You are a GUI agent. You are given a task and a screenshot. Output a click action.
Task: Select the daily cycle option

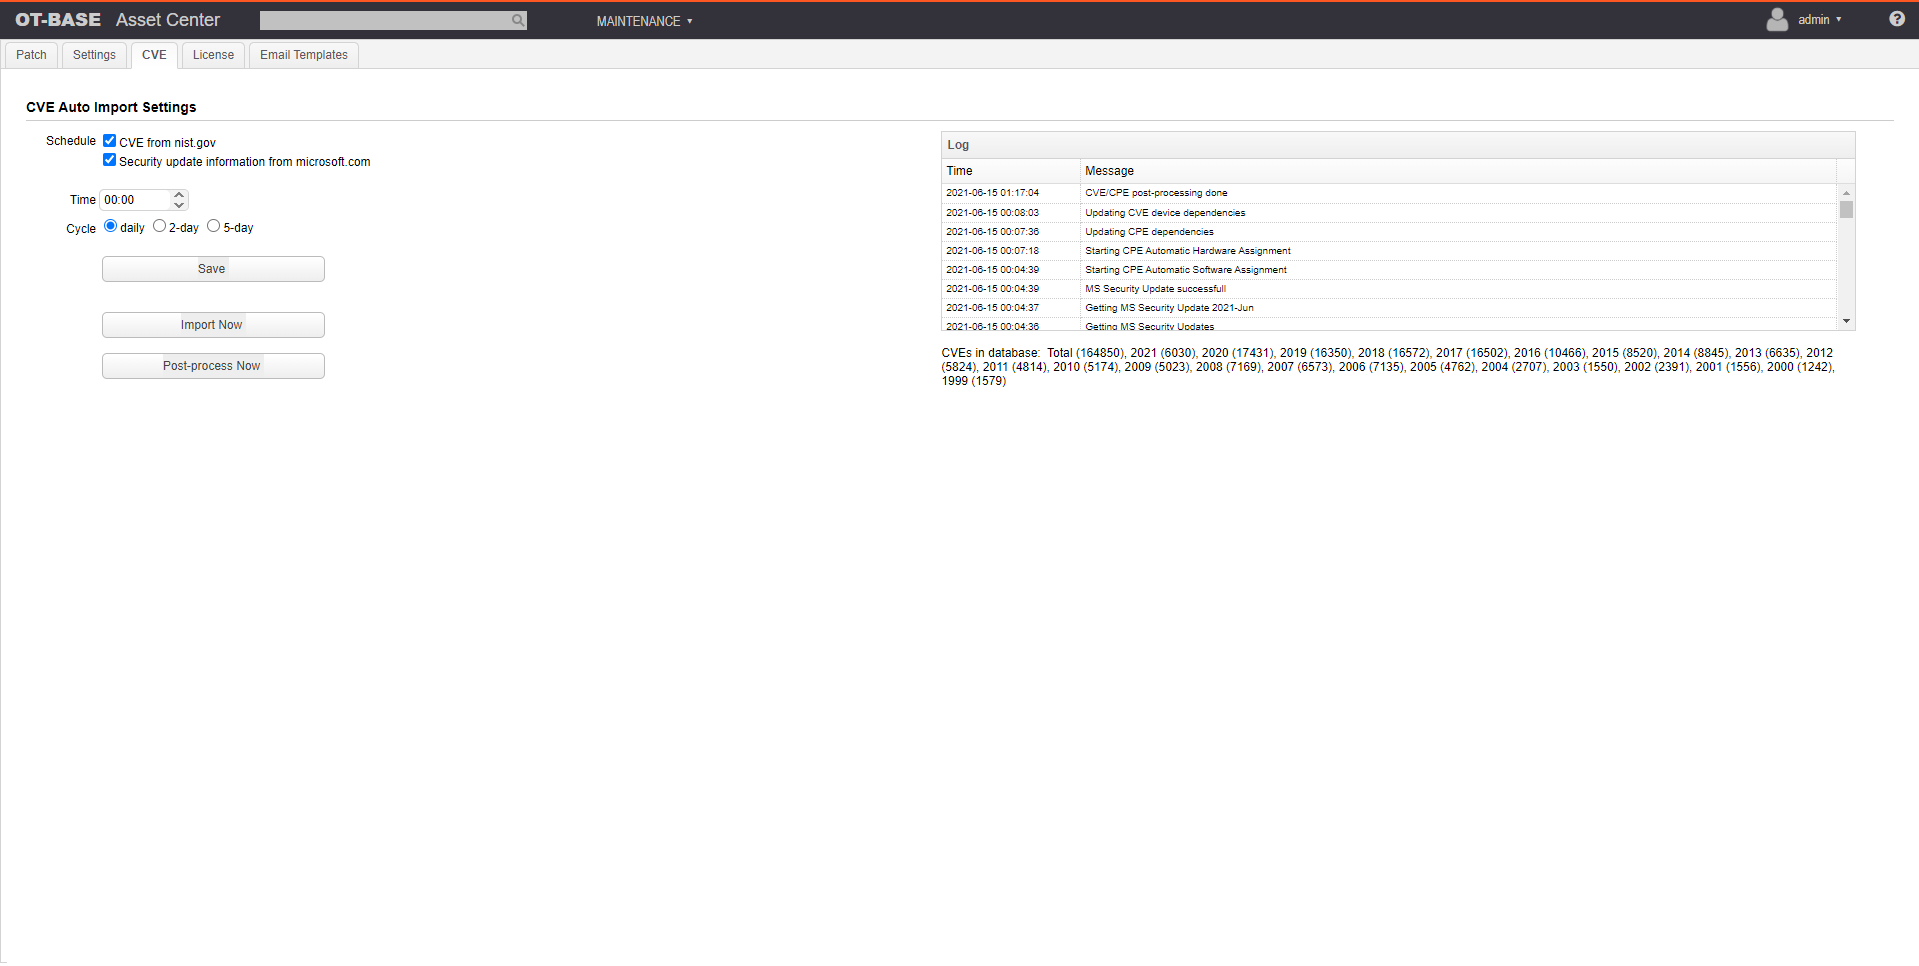[x=111, y=226]
